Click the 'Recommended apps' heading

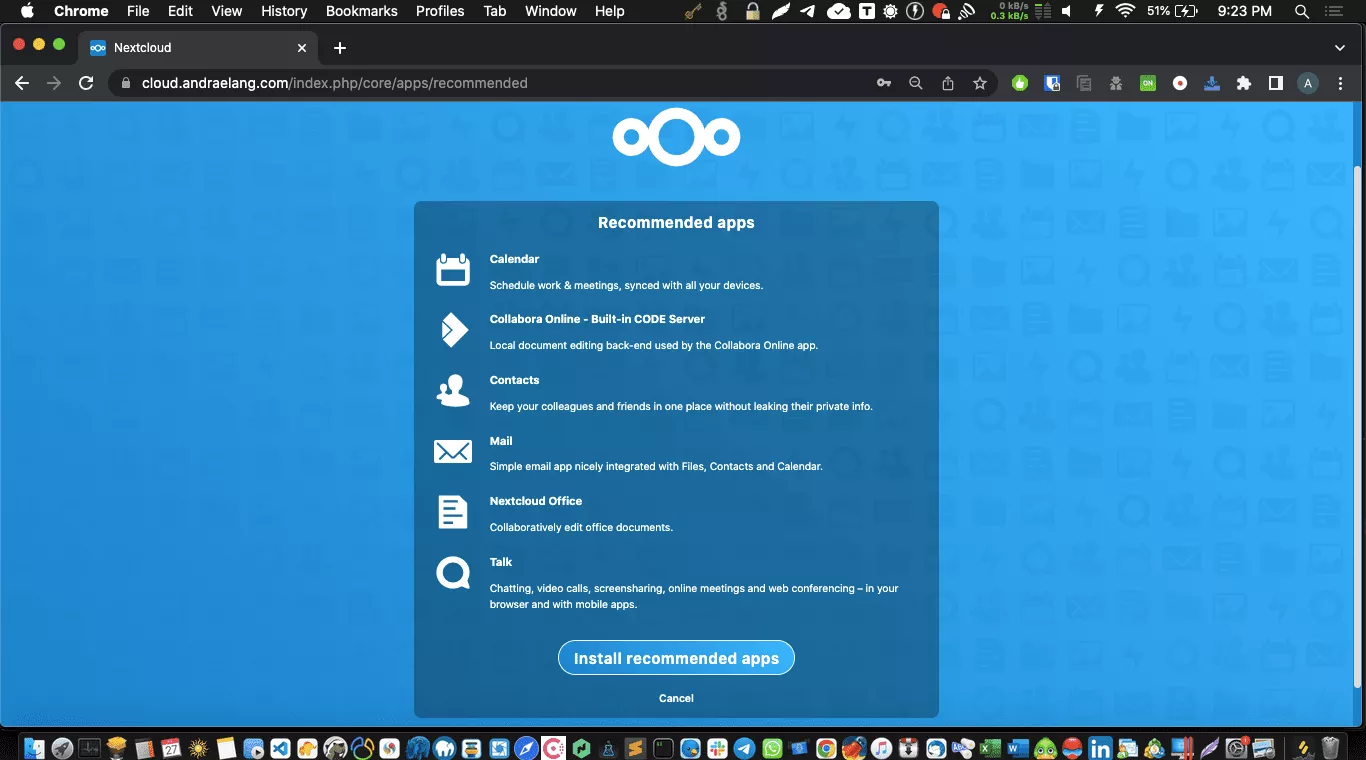coord(676,223)
